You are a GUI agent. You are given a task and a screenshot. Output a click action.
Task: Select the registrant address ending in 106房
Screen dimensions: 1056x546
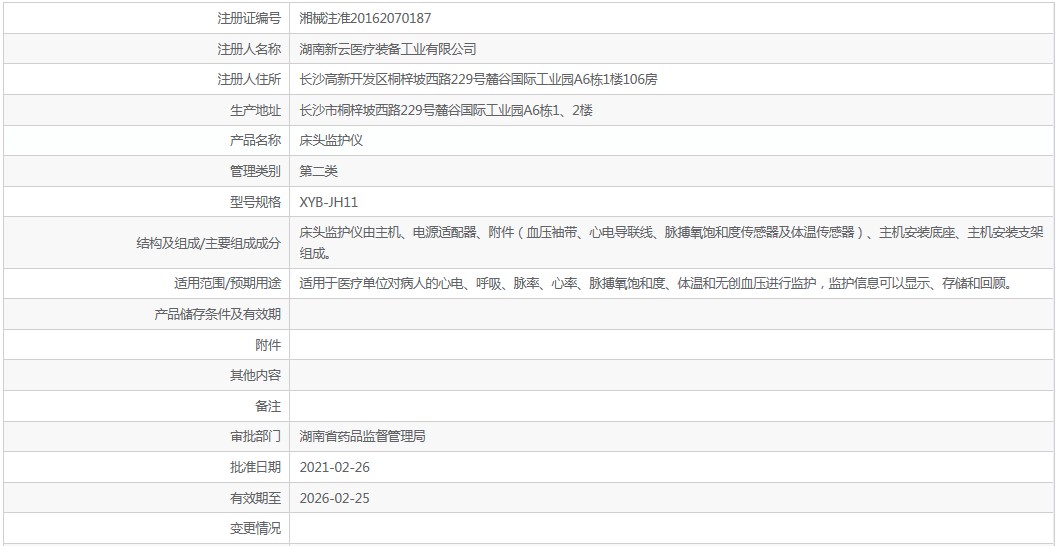click(x=478, y=79)
